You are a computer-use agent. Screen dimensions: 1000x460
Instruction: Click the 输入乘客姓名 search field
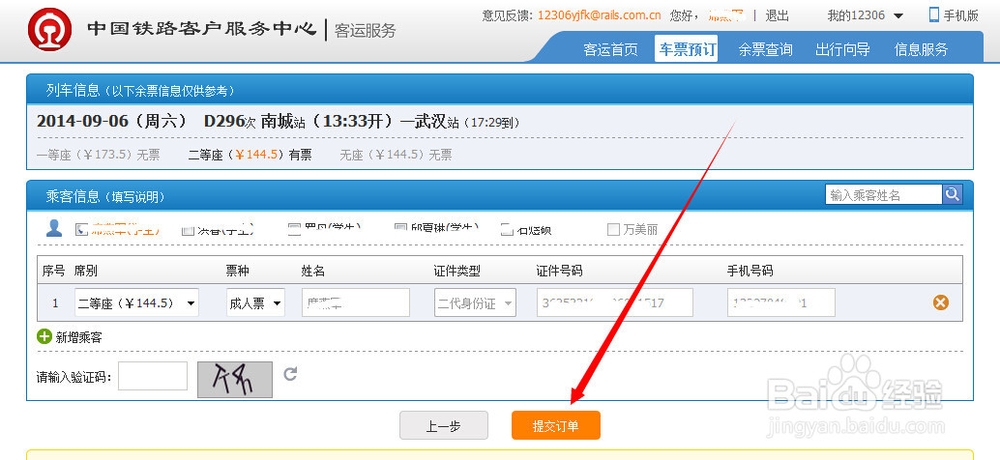click(883, 195)
